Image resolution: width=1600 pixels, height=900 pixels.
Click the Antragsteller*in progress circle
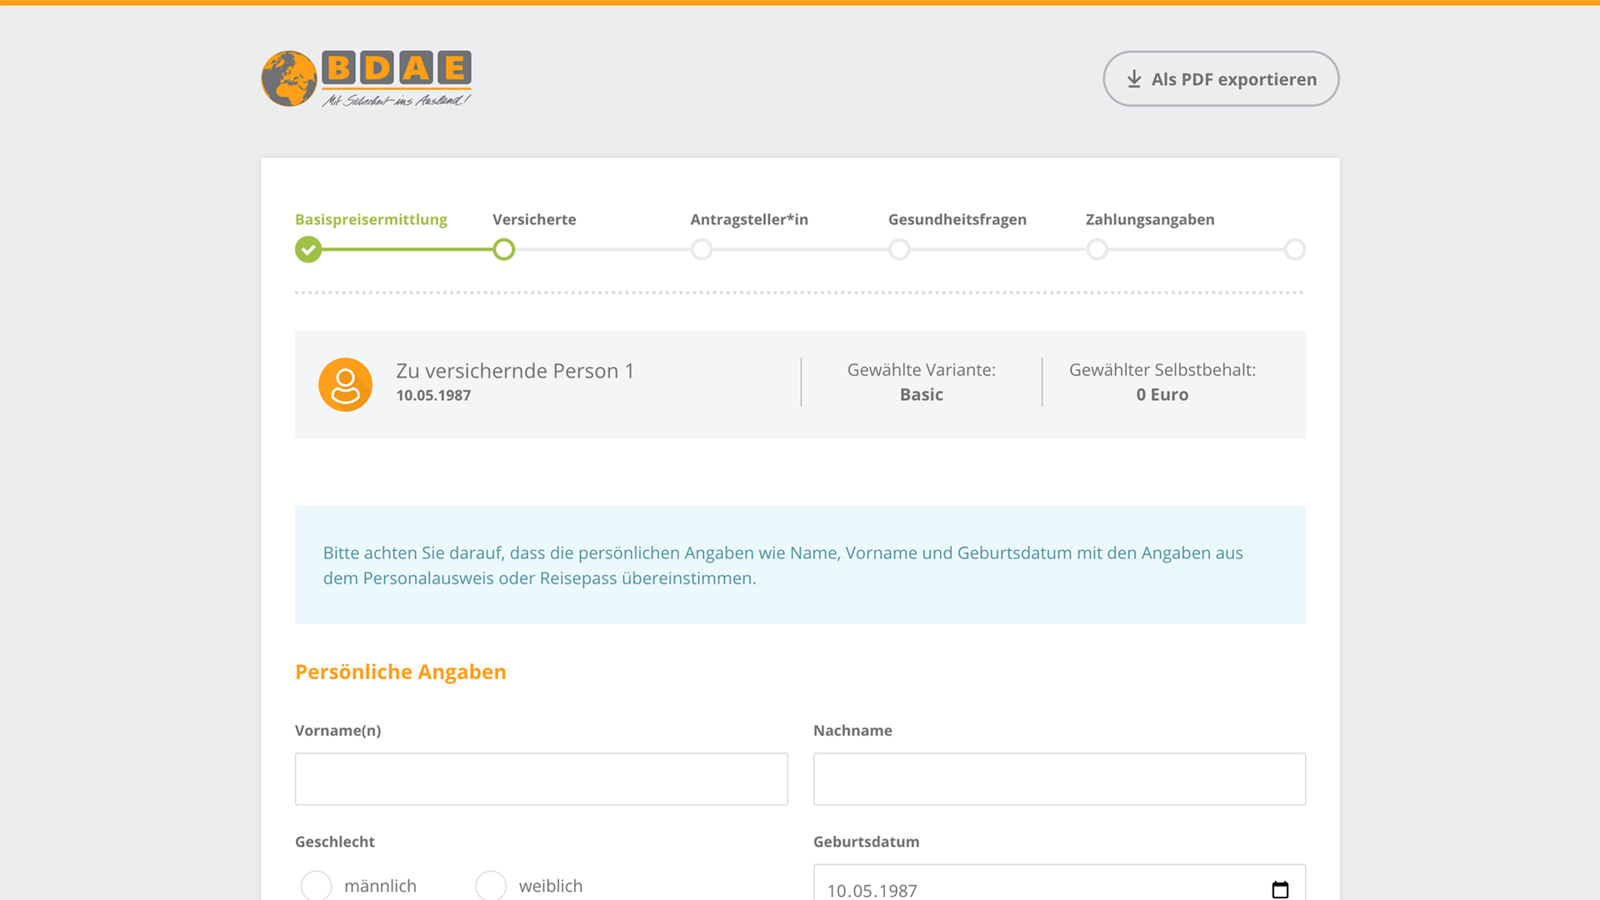click(702, 249)
